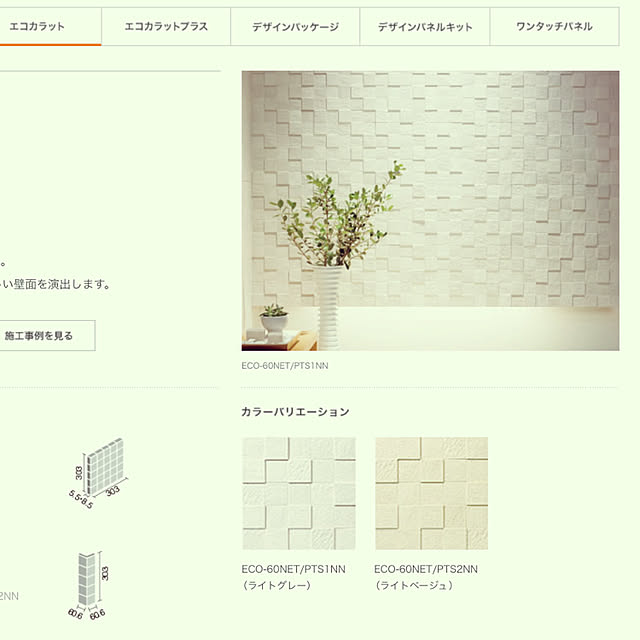Click the ECO-60NET/PTS1NN label below gray swatch

point(293,569)
